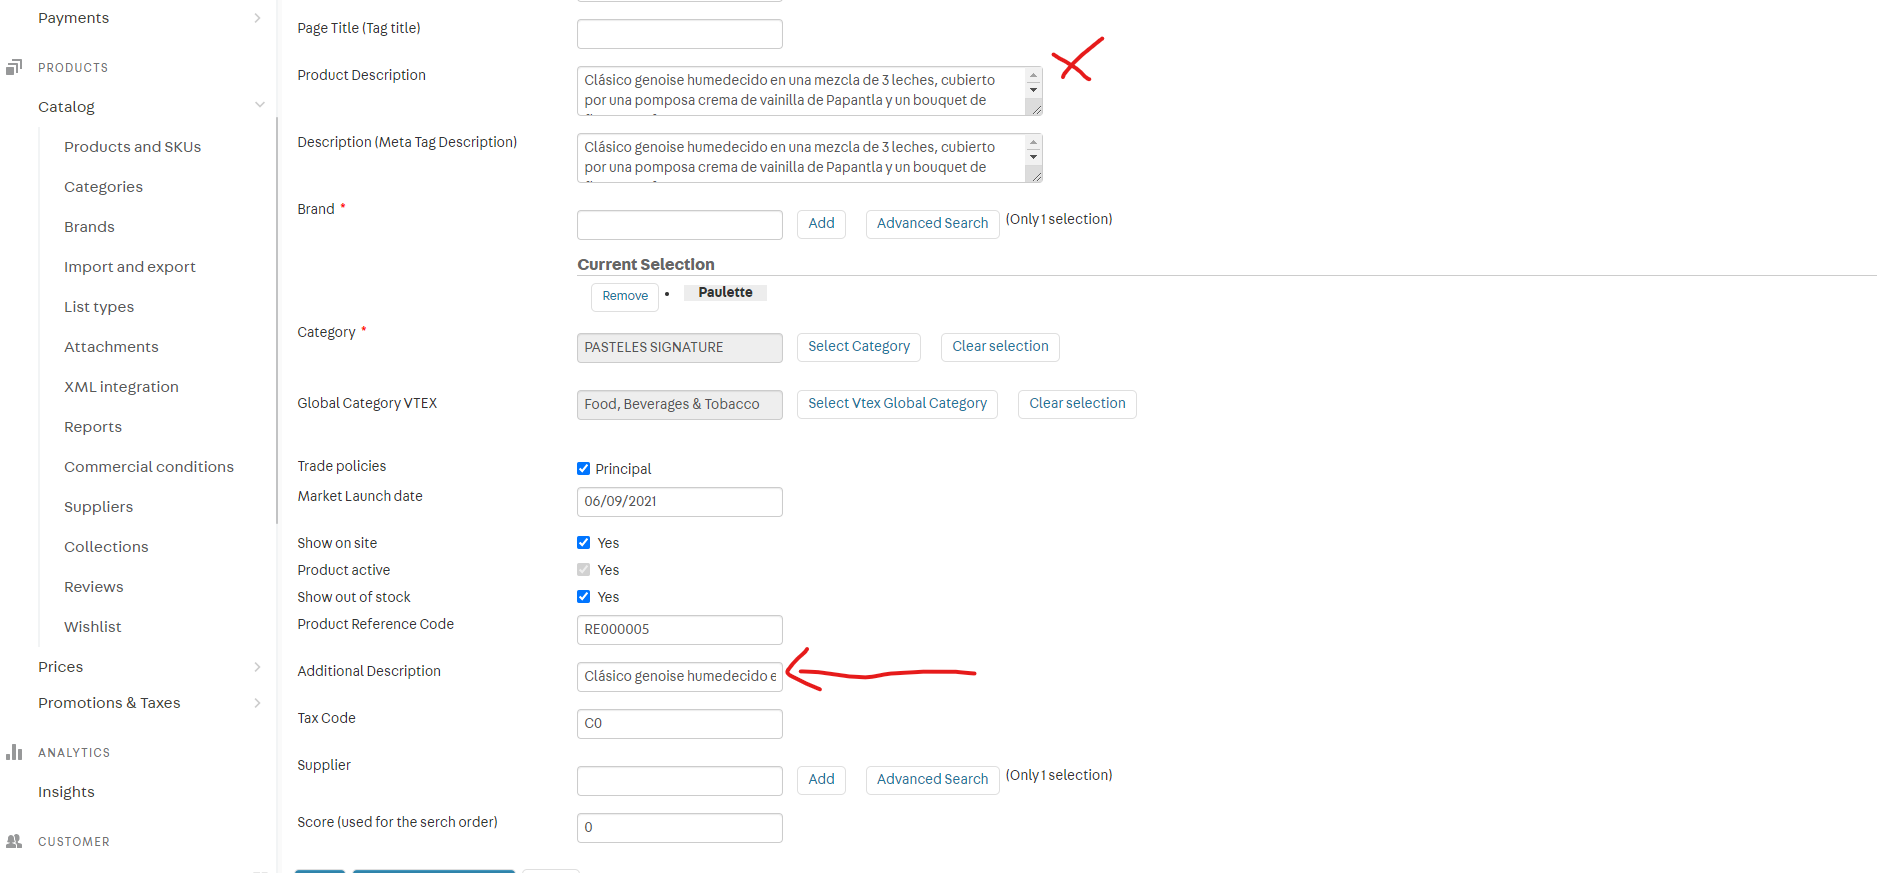Toggle the Principal trade policy checkbox
Image resolution: width=1885 pixels, height=873 pixels.
[583, 468]
